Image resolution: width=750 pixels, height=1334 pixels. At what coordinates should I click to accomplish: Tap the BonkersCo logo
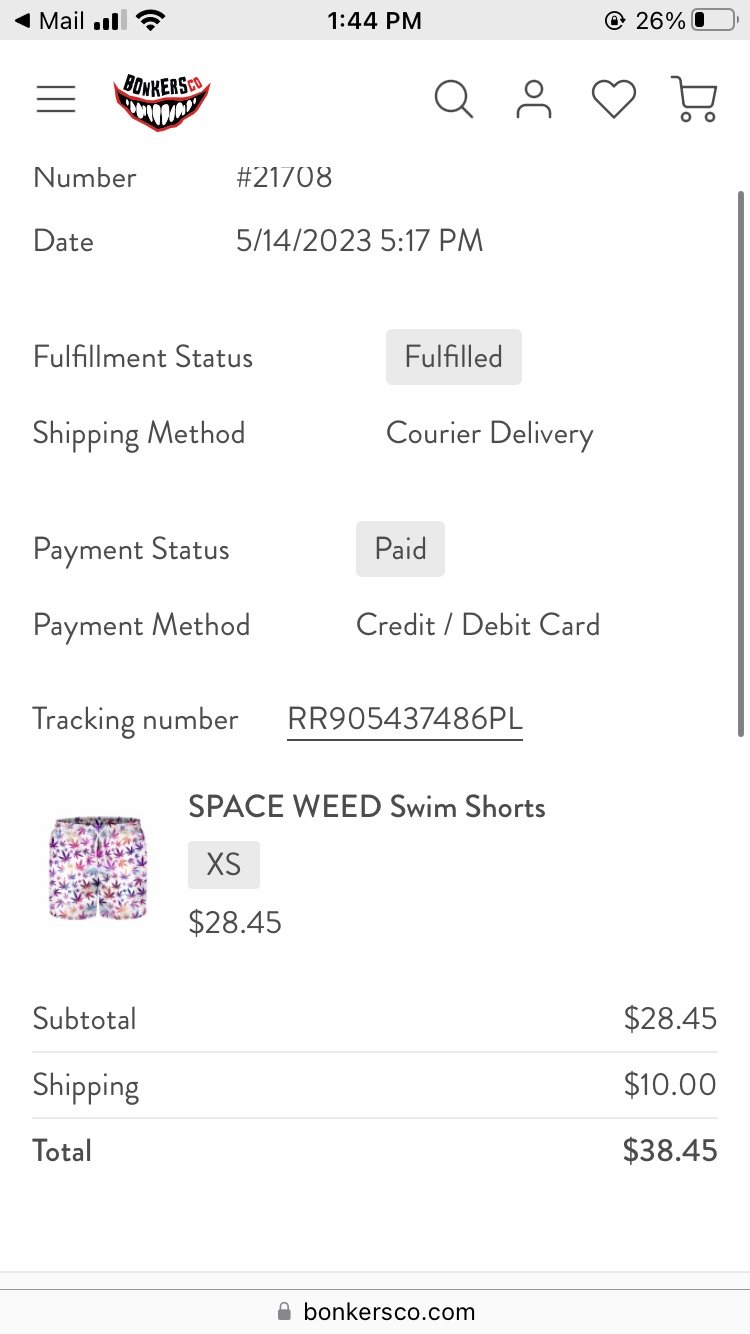click(x=162, y=100)
